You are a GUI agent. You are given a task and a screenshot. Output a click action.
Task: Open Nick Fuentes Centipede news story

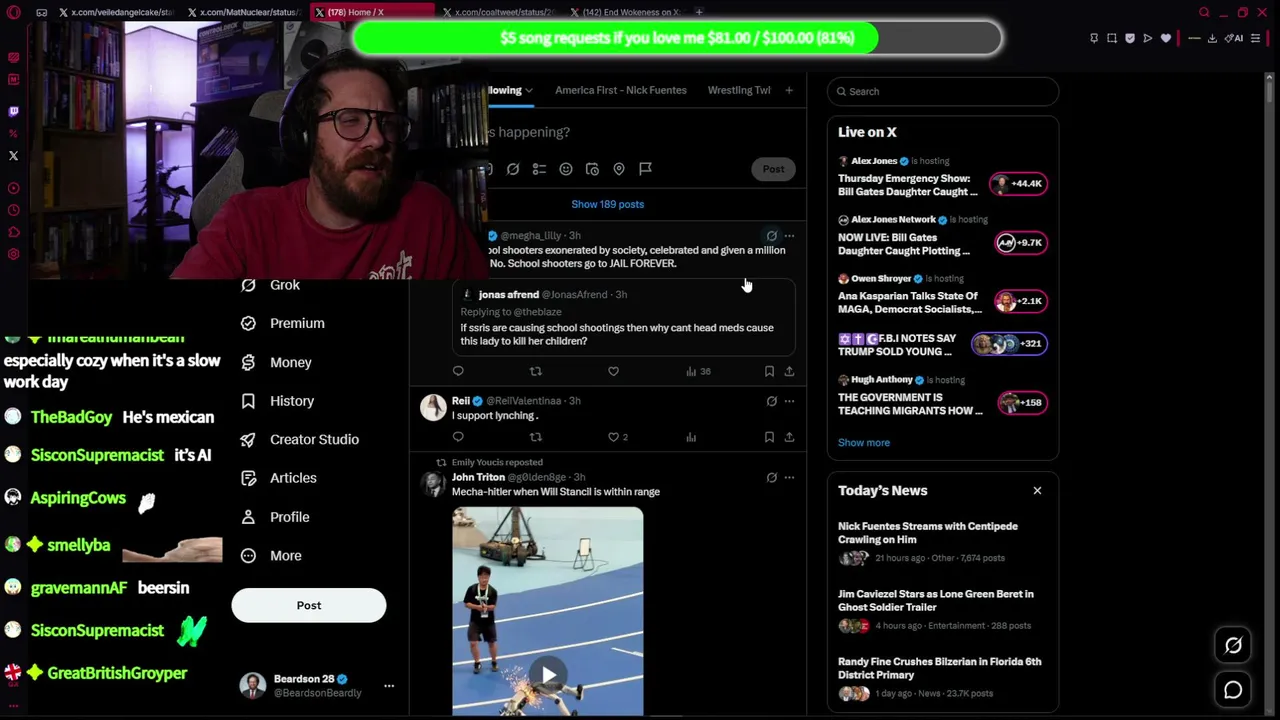pos(942,542)
